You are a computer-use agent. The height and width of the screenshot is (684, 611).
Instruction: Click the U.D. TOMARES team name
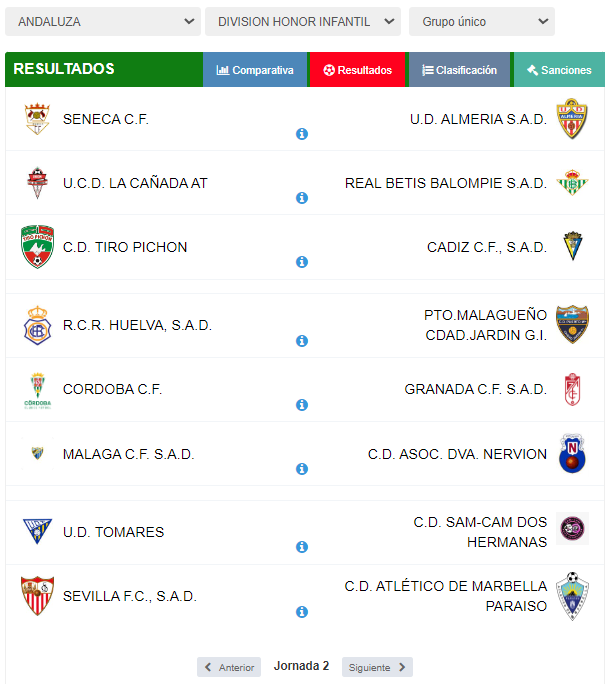coord(113,532)
